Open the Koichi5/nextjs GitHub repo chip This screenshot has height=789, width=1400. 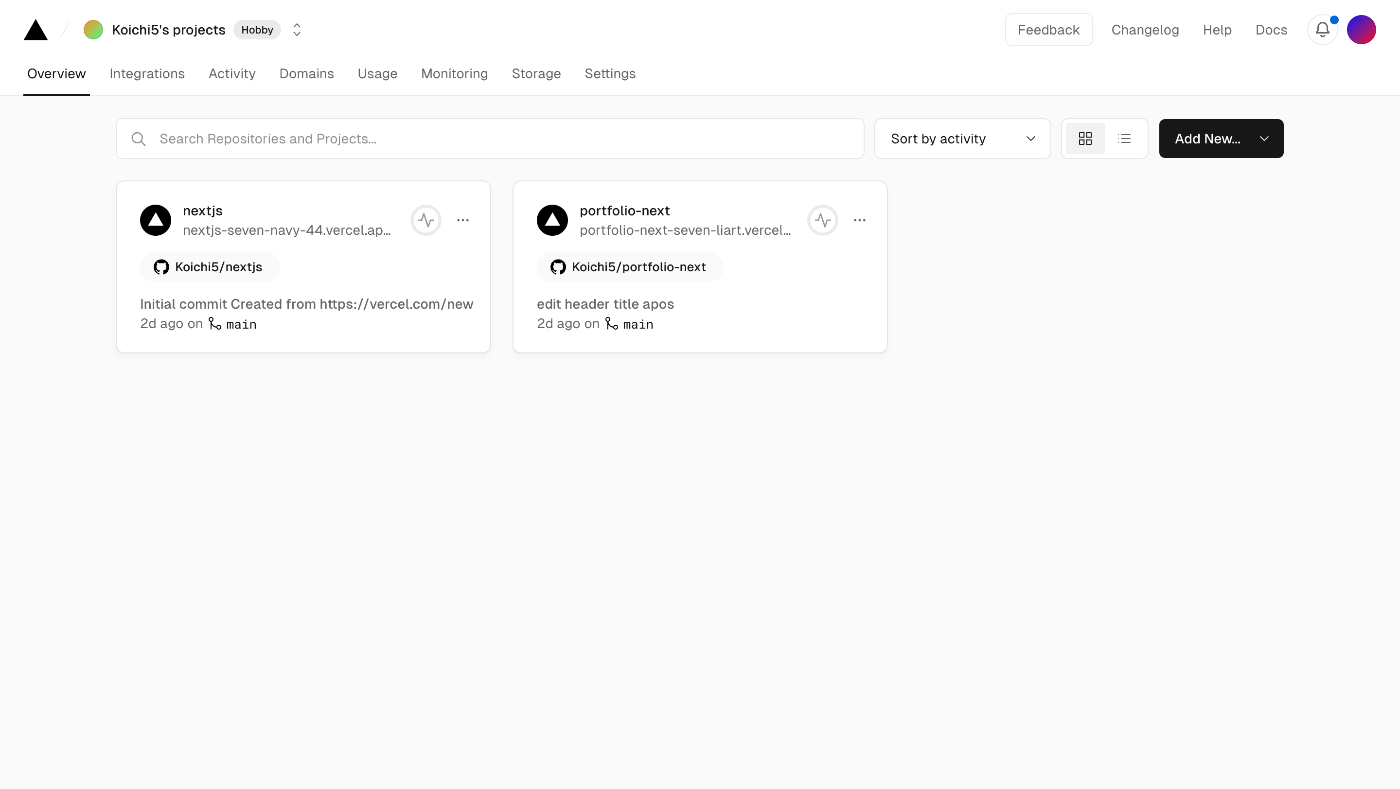click(x=209, y=267)
